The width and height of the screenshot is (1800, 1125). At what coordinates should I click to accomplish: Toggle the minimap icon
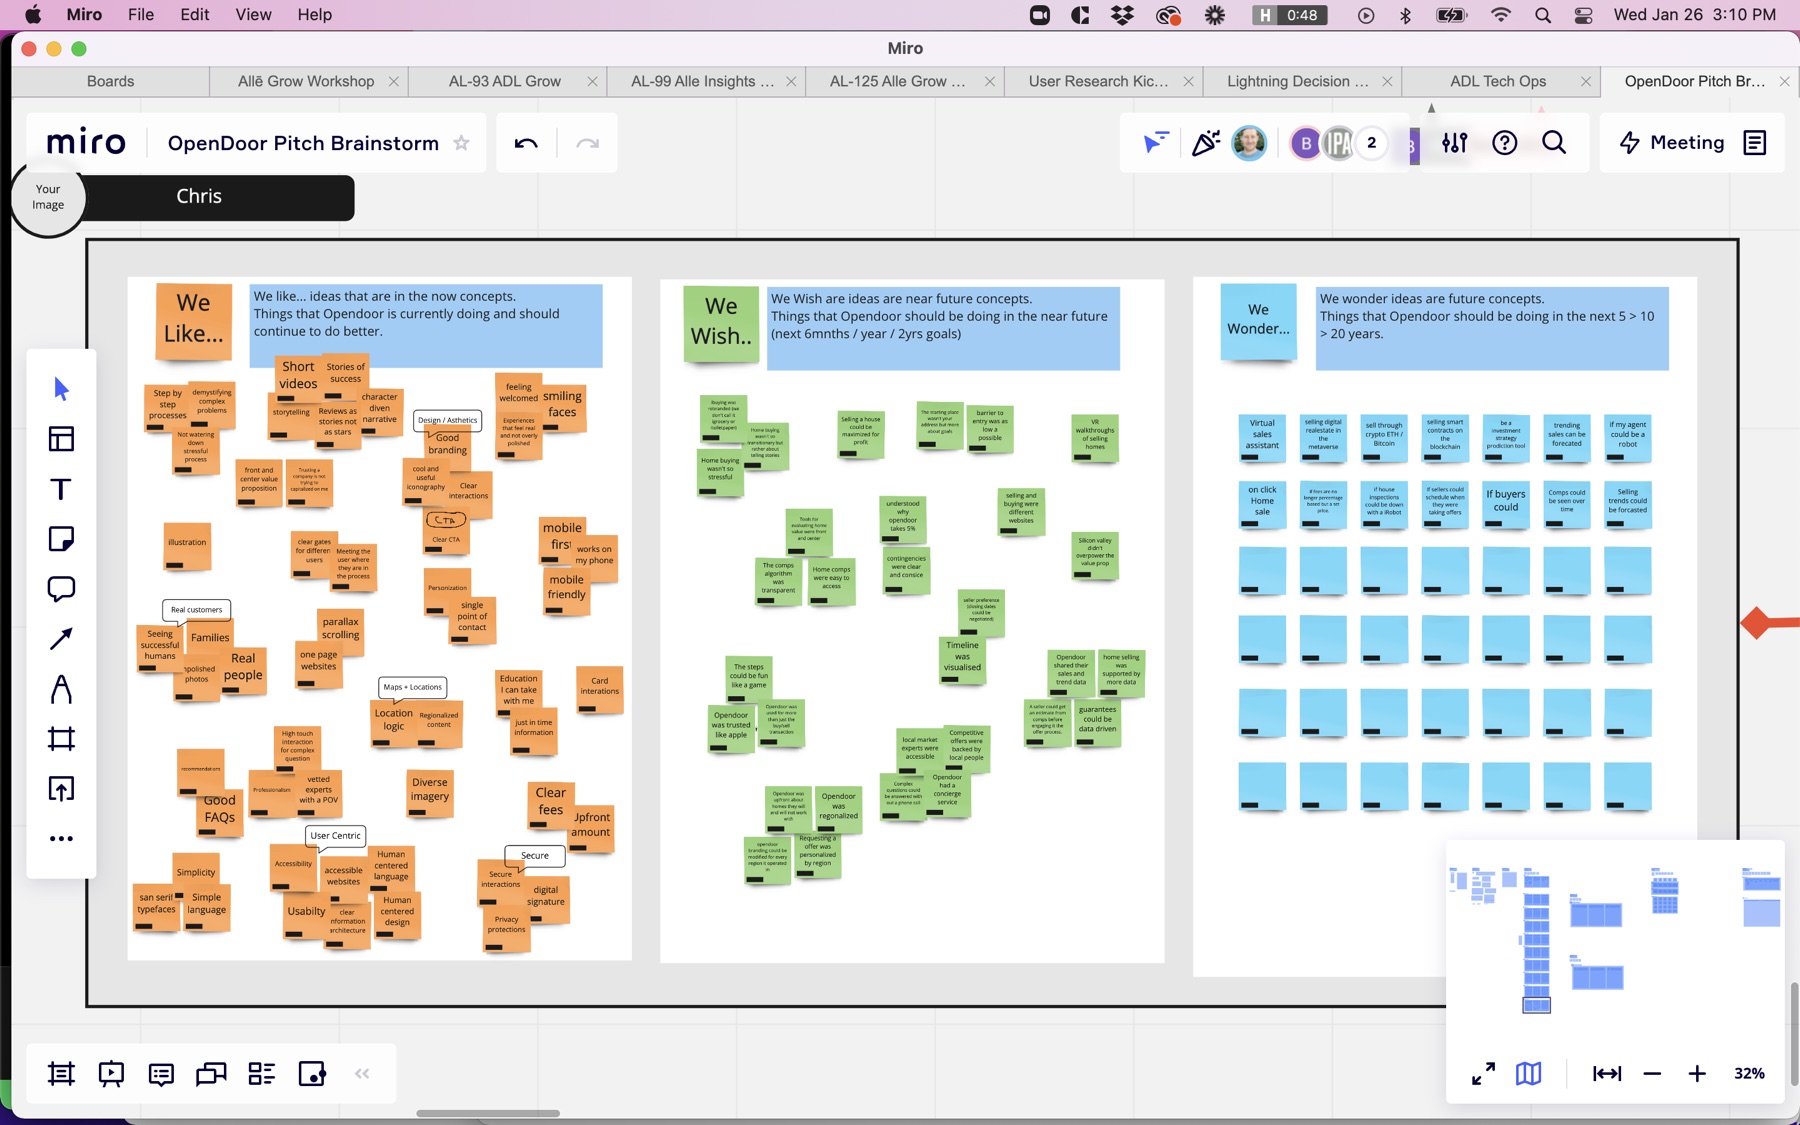tap(1528, 1073)
